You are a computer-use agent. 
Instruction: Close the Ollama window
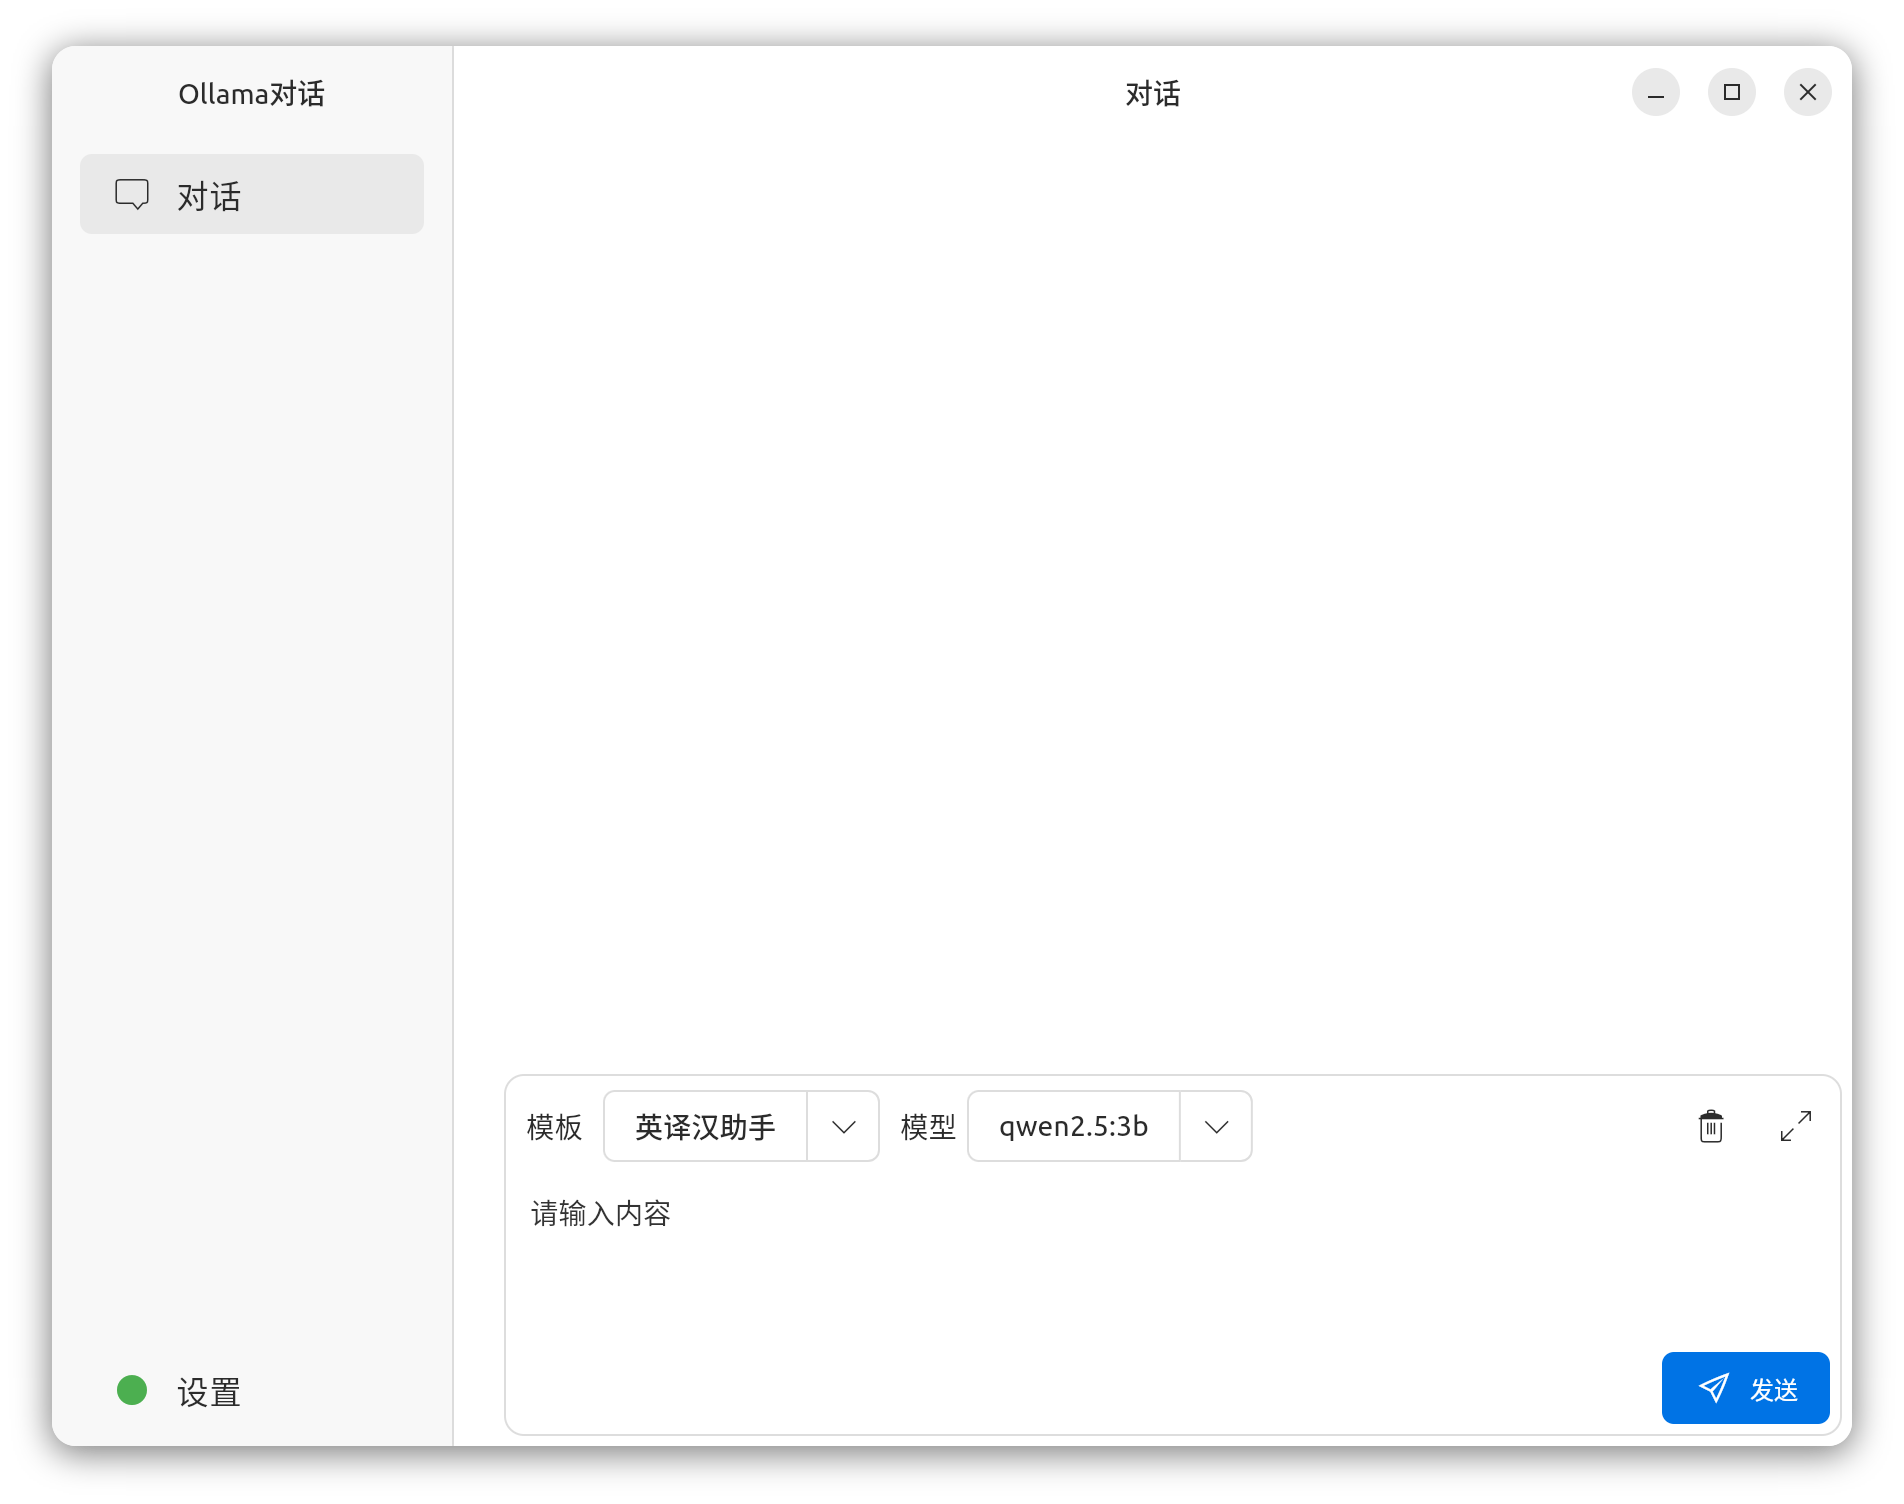pos(1808,92)
